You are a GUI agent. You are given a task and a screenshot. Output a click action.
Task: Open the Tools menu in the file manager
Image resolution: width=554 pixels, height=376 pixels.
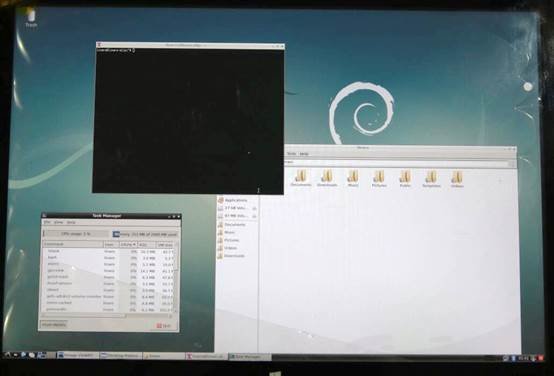[291, 154]
